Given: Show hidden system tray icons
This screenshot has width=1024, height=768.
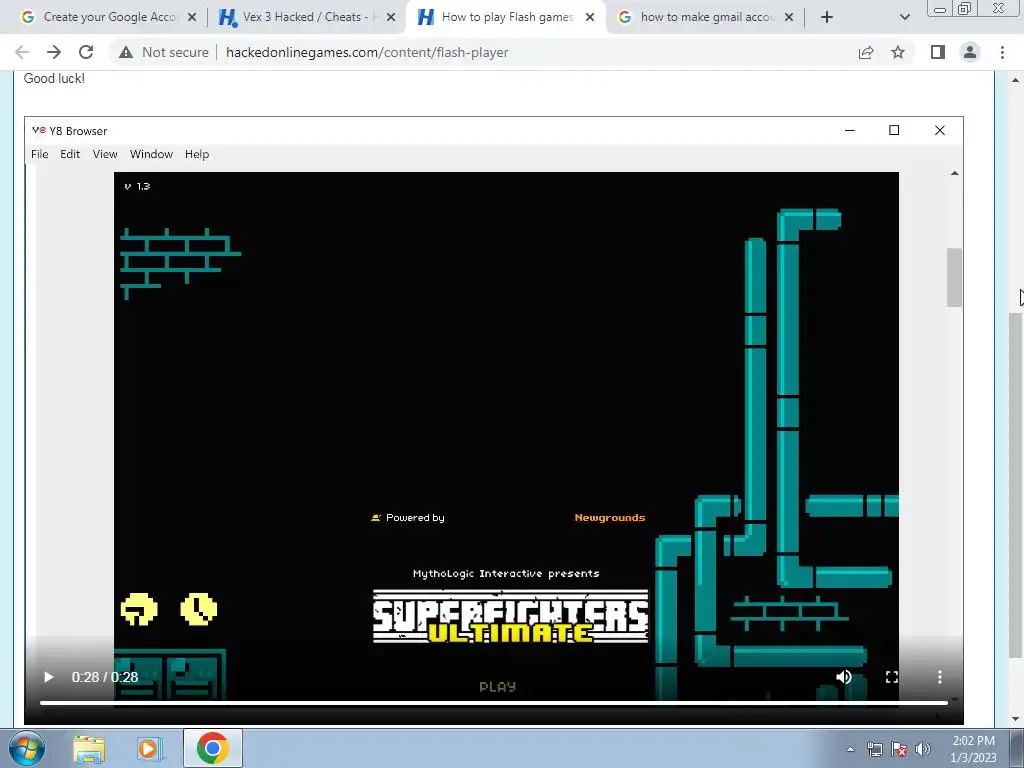Looking at the screenshot, I should [850, 749].
